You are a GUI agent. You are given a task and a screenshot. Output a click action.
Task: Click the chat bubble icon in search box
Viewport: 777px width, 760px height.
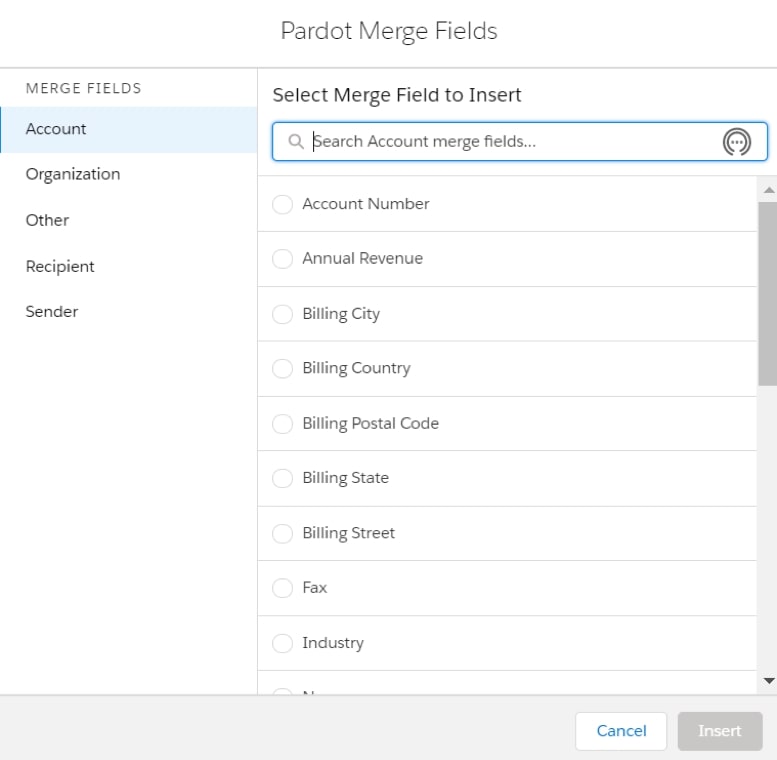[x=737, y=142]
